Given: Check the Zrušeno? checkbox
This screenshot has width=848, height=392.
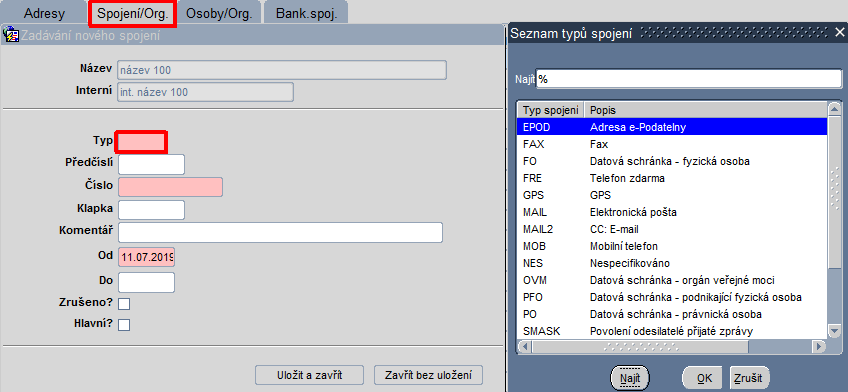Looking at the screenshot, I should (x=124, y=304).
